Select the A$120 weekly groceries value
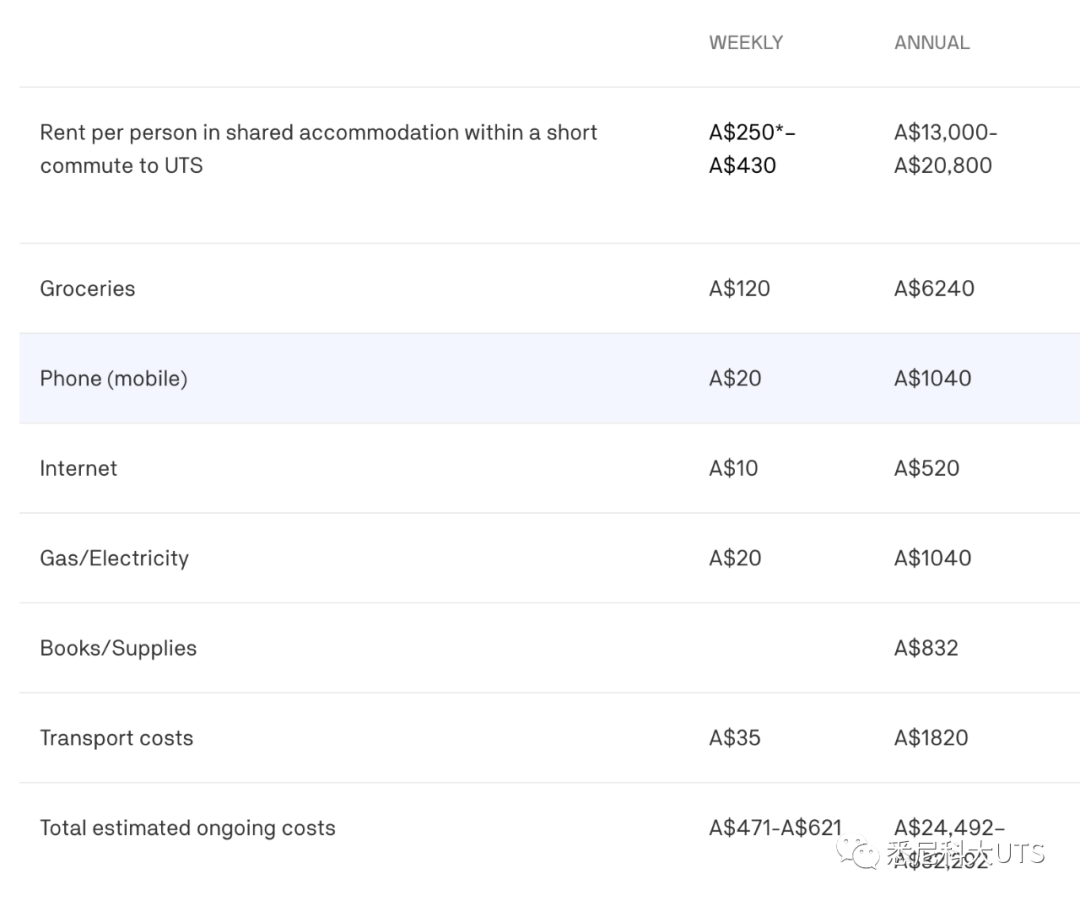 739,288
